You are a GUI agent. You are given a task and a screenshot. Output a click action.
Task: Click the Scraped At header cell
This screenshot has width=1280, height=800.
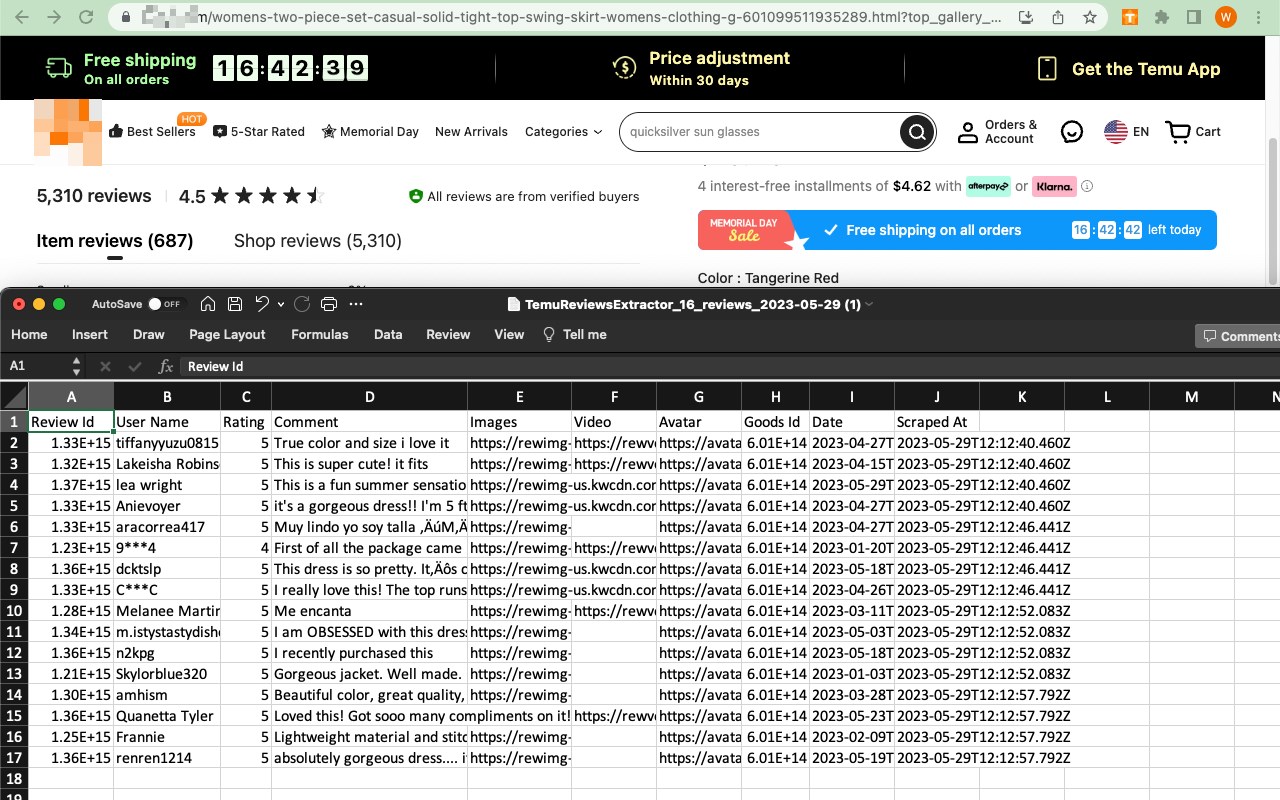click(x=937, y=422)
